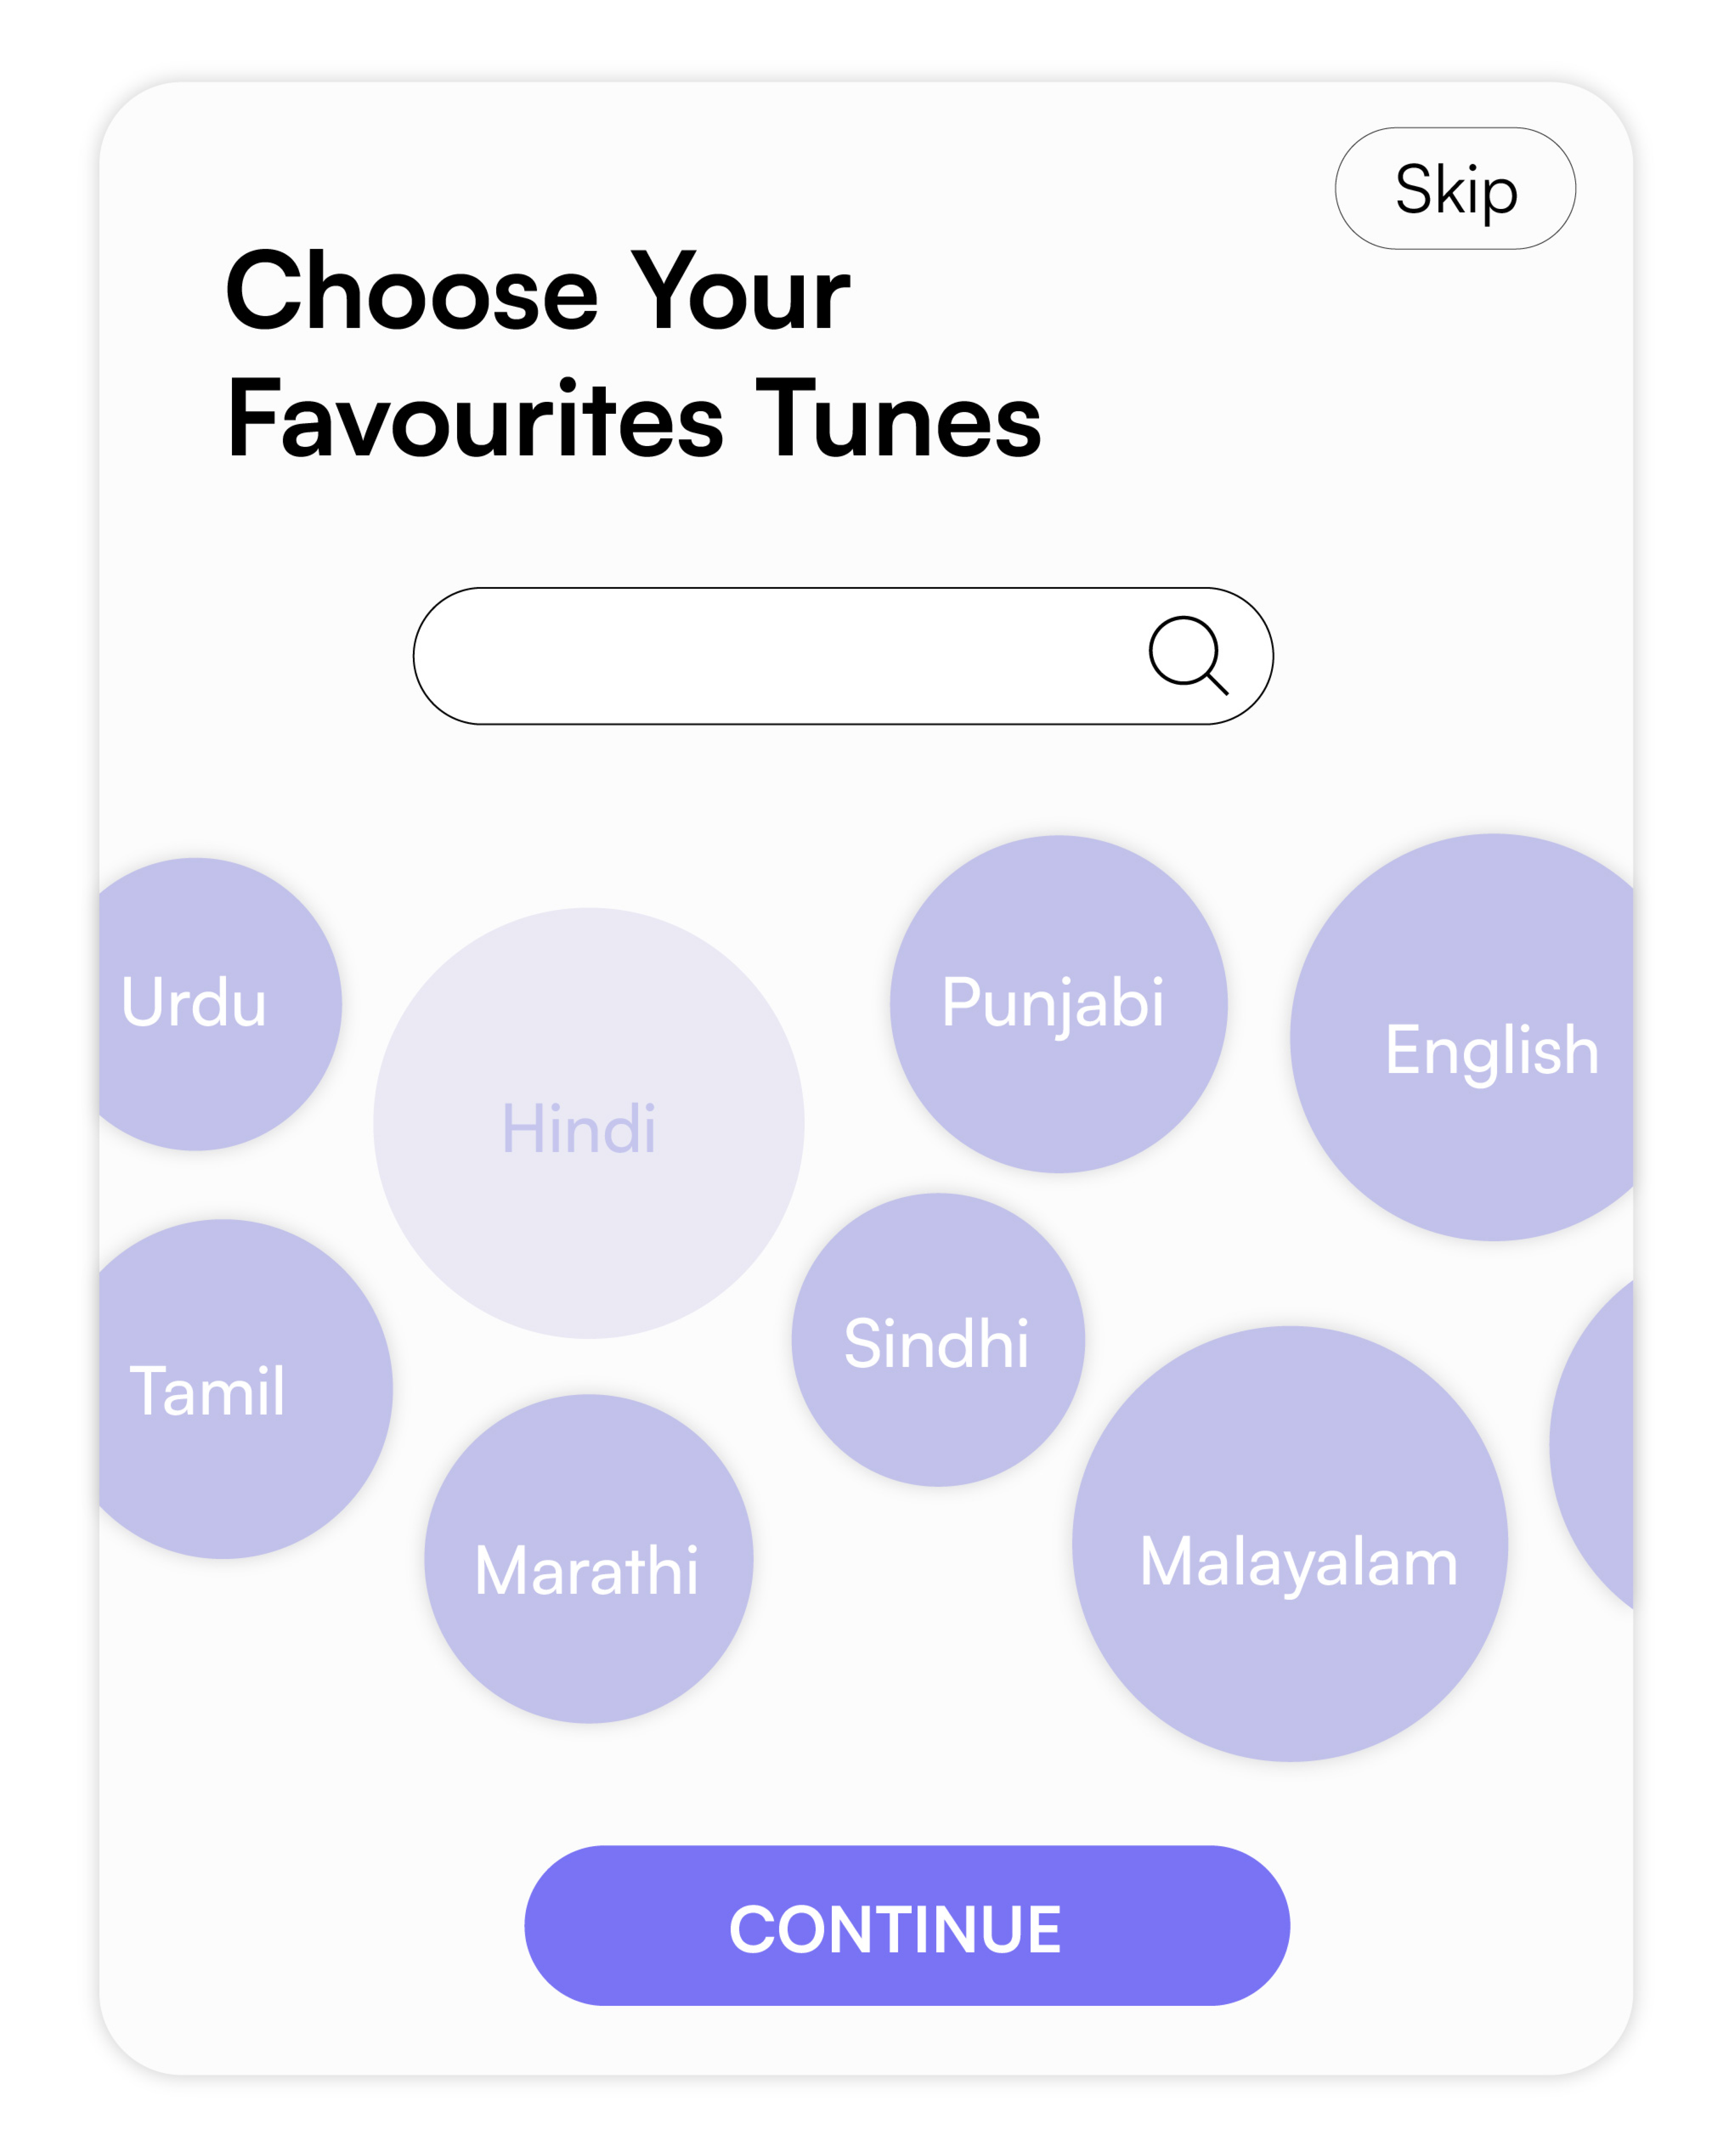Screen dimensions: 1736x2135
Task: Click the faded Hindi label text
Action: coord(579,1129)
